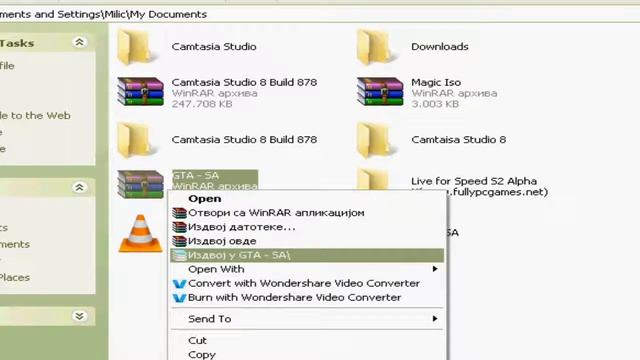Select the Downloads folder name
Viewport: 640px width, 360px height.
pyautogui.click(x=440, y=47)
